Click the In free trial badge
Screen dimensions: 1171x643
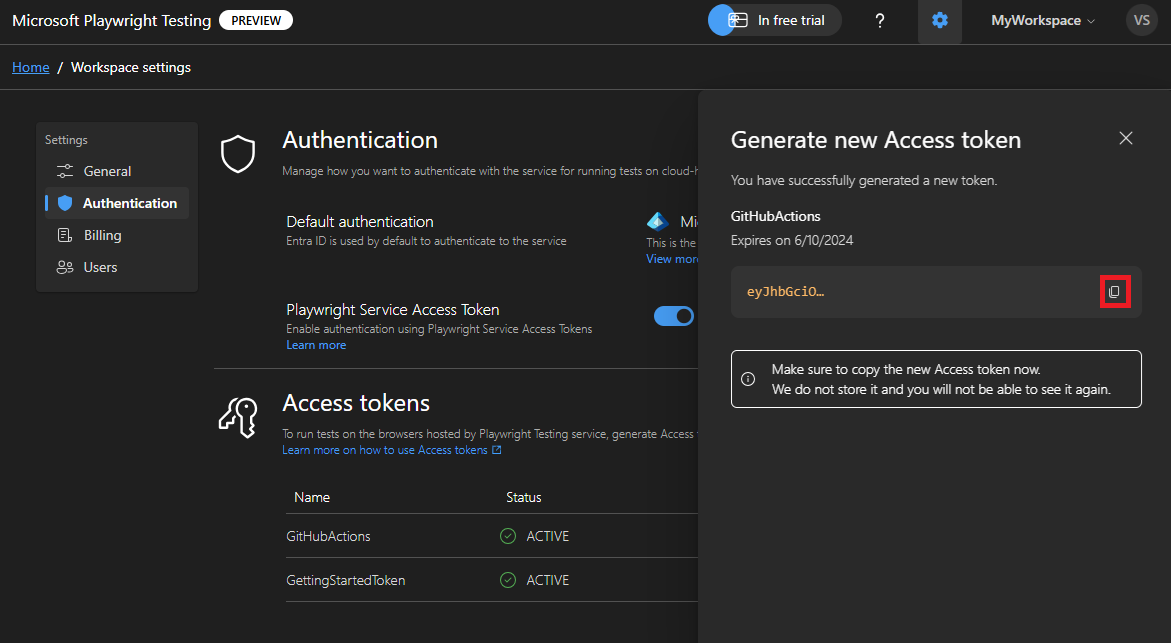775,21
